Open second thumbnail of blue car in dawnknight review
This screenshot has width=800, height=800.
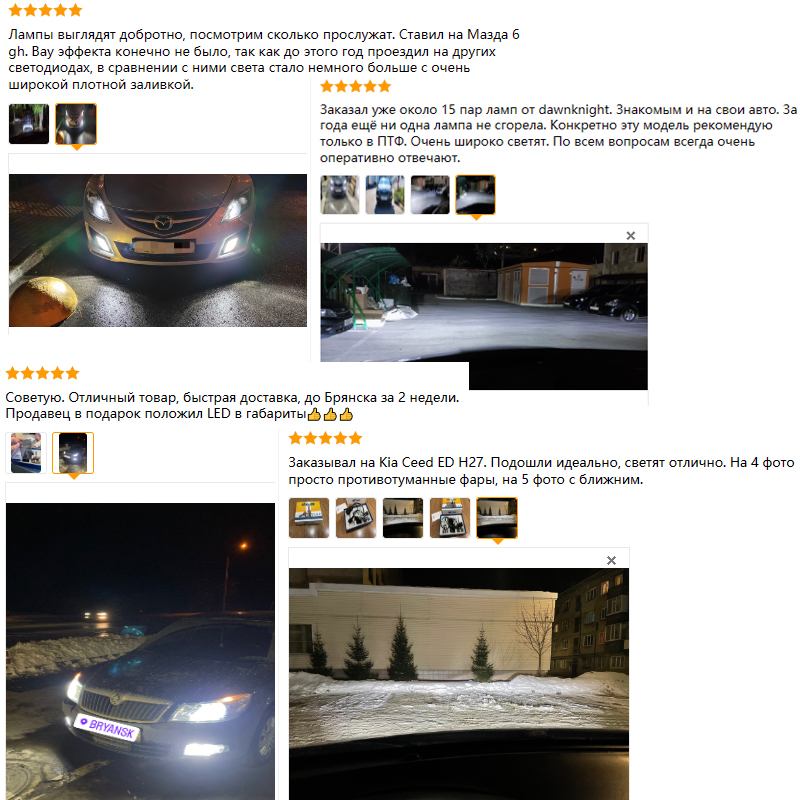click(385, 194)
